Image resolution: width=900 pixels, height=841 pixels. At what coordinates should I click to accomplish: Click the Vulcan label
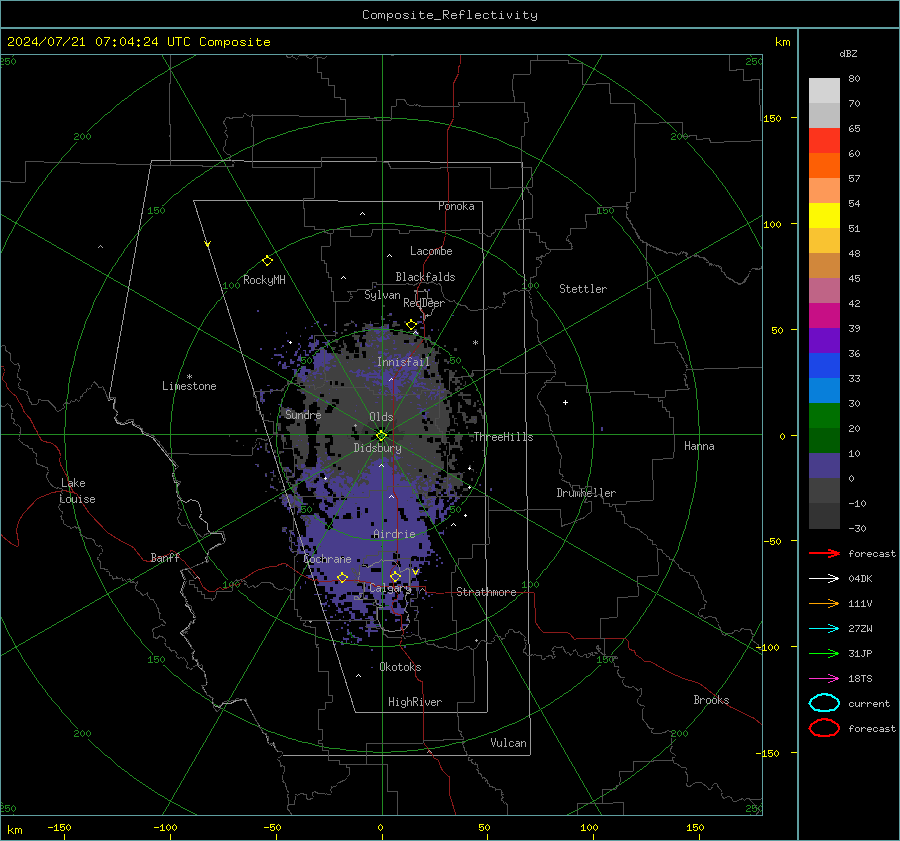pos(508,743)
